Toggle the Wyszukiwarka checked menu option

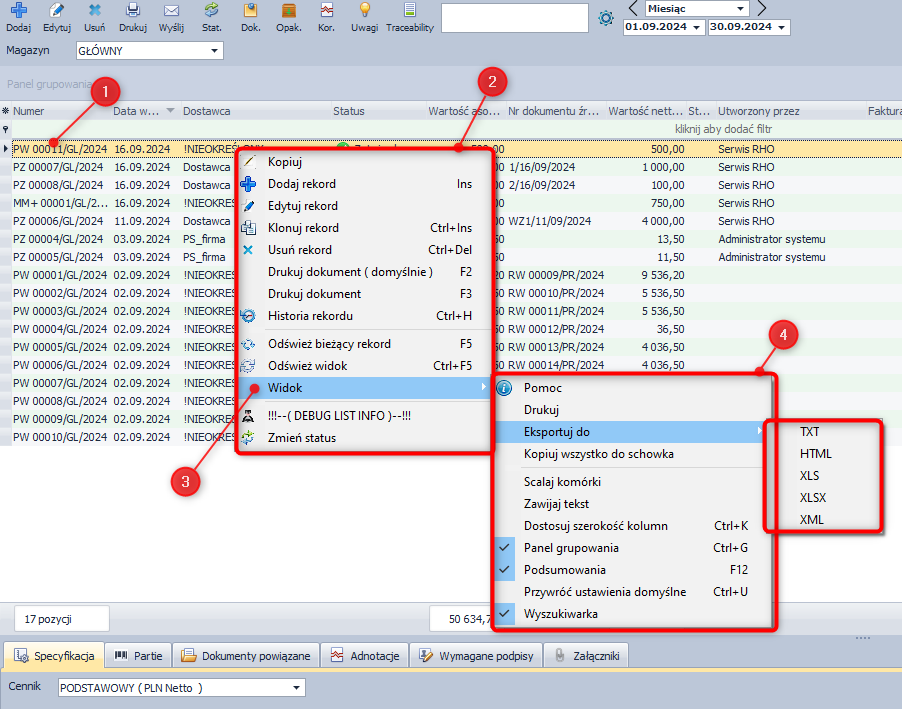click(561, 614)
